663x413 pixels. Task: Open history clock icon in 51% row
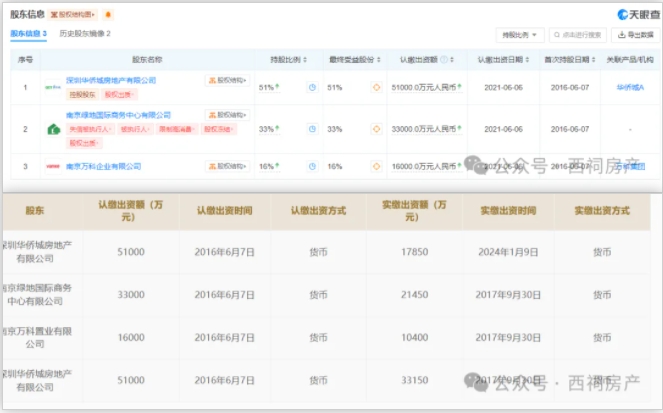(312, 88)
